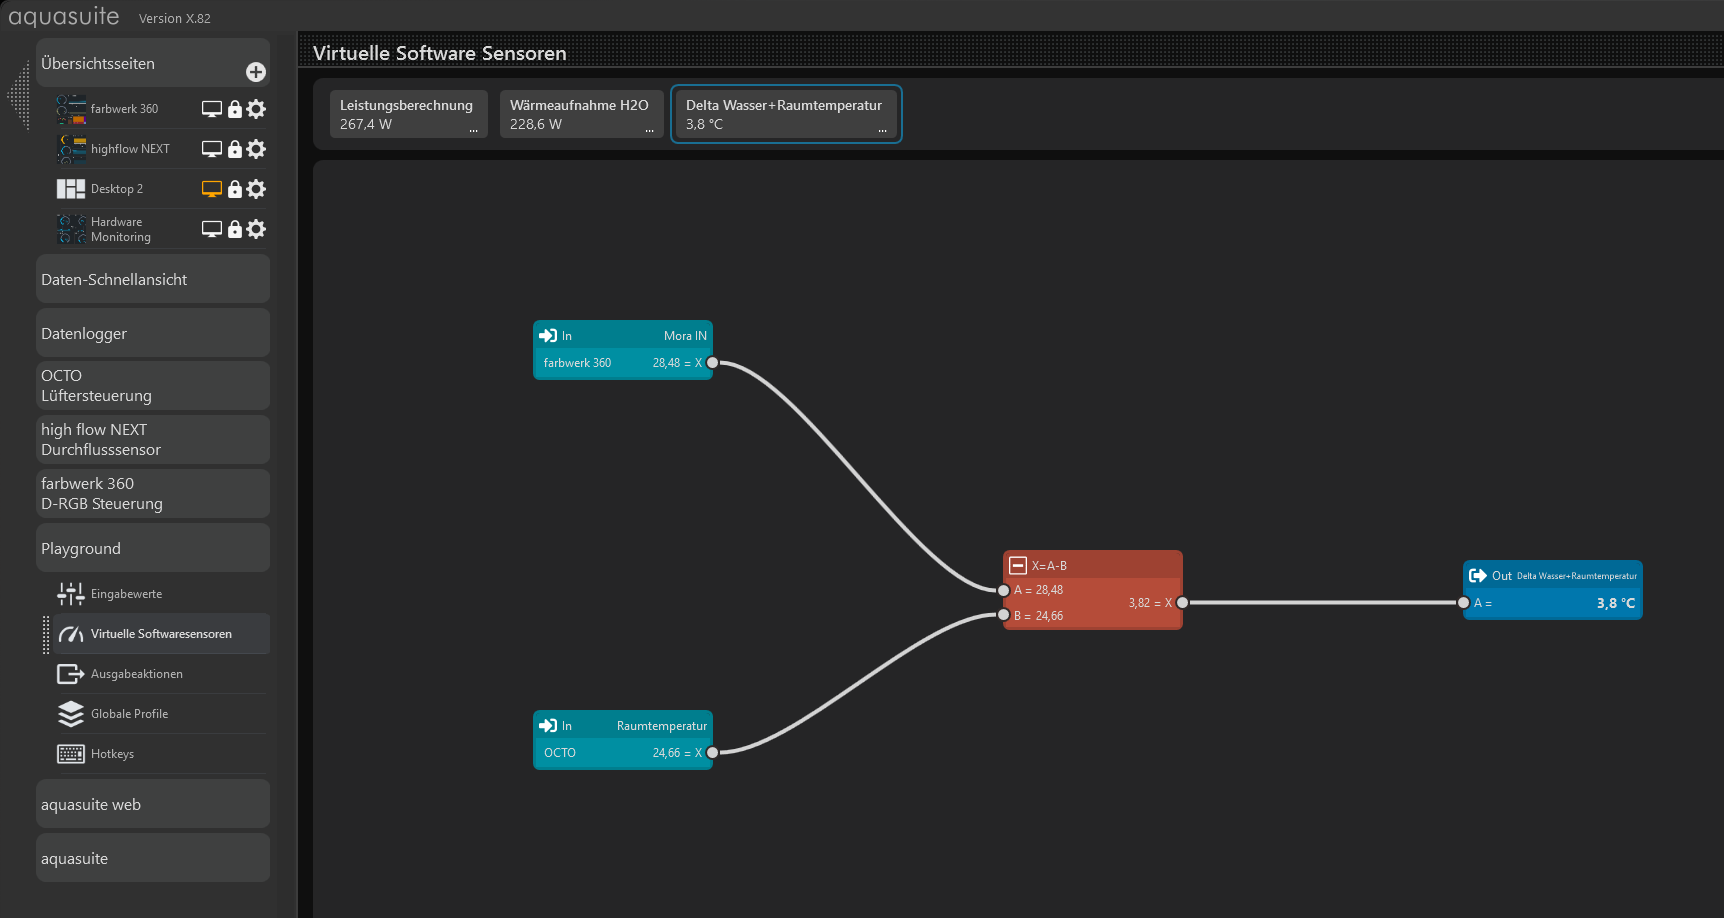The image size is (1724, 918).
Task: Toggle the lock on farbwerk 360 page
Action: (x=235, y=109)
